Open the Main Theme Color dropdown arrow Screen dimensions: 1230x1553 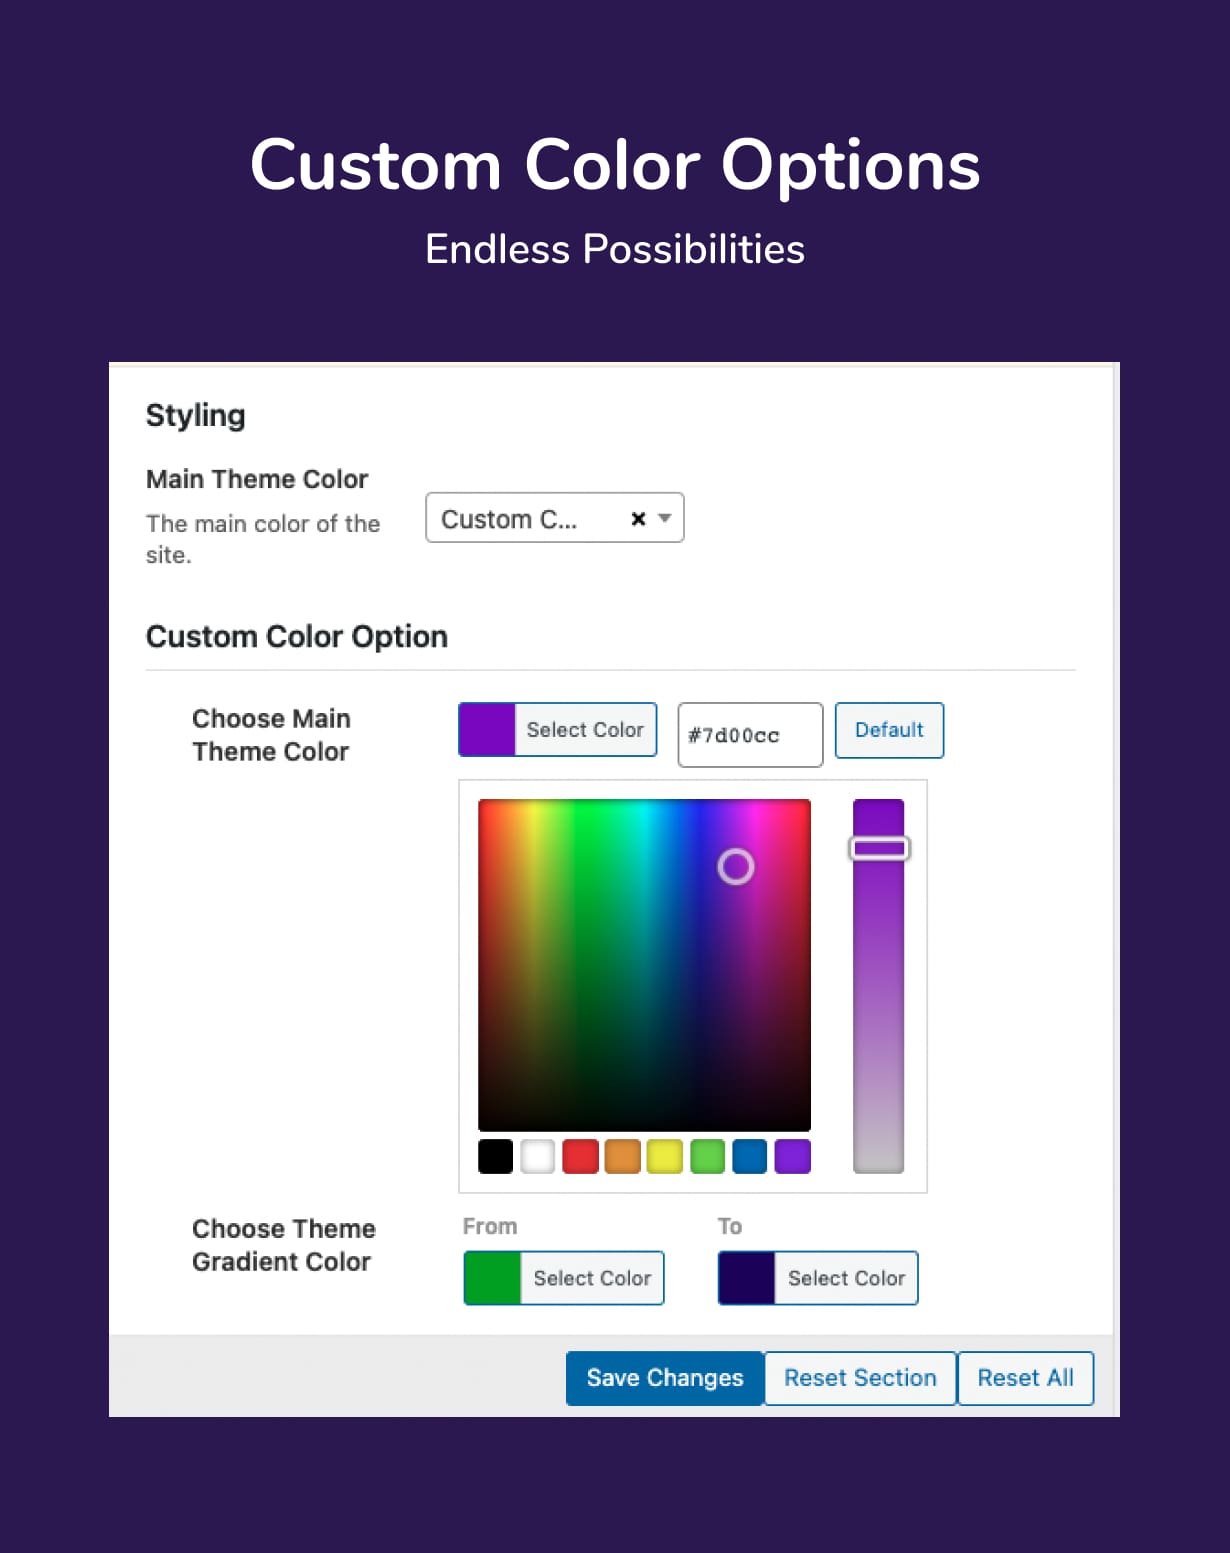(x=665, y=518)
